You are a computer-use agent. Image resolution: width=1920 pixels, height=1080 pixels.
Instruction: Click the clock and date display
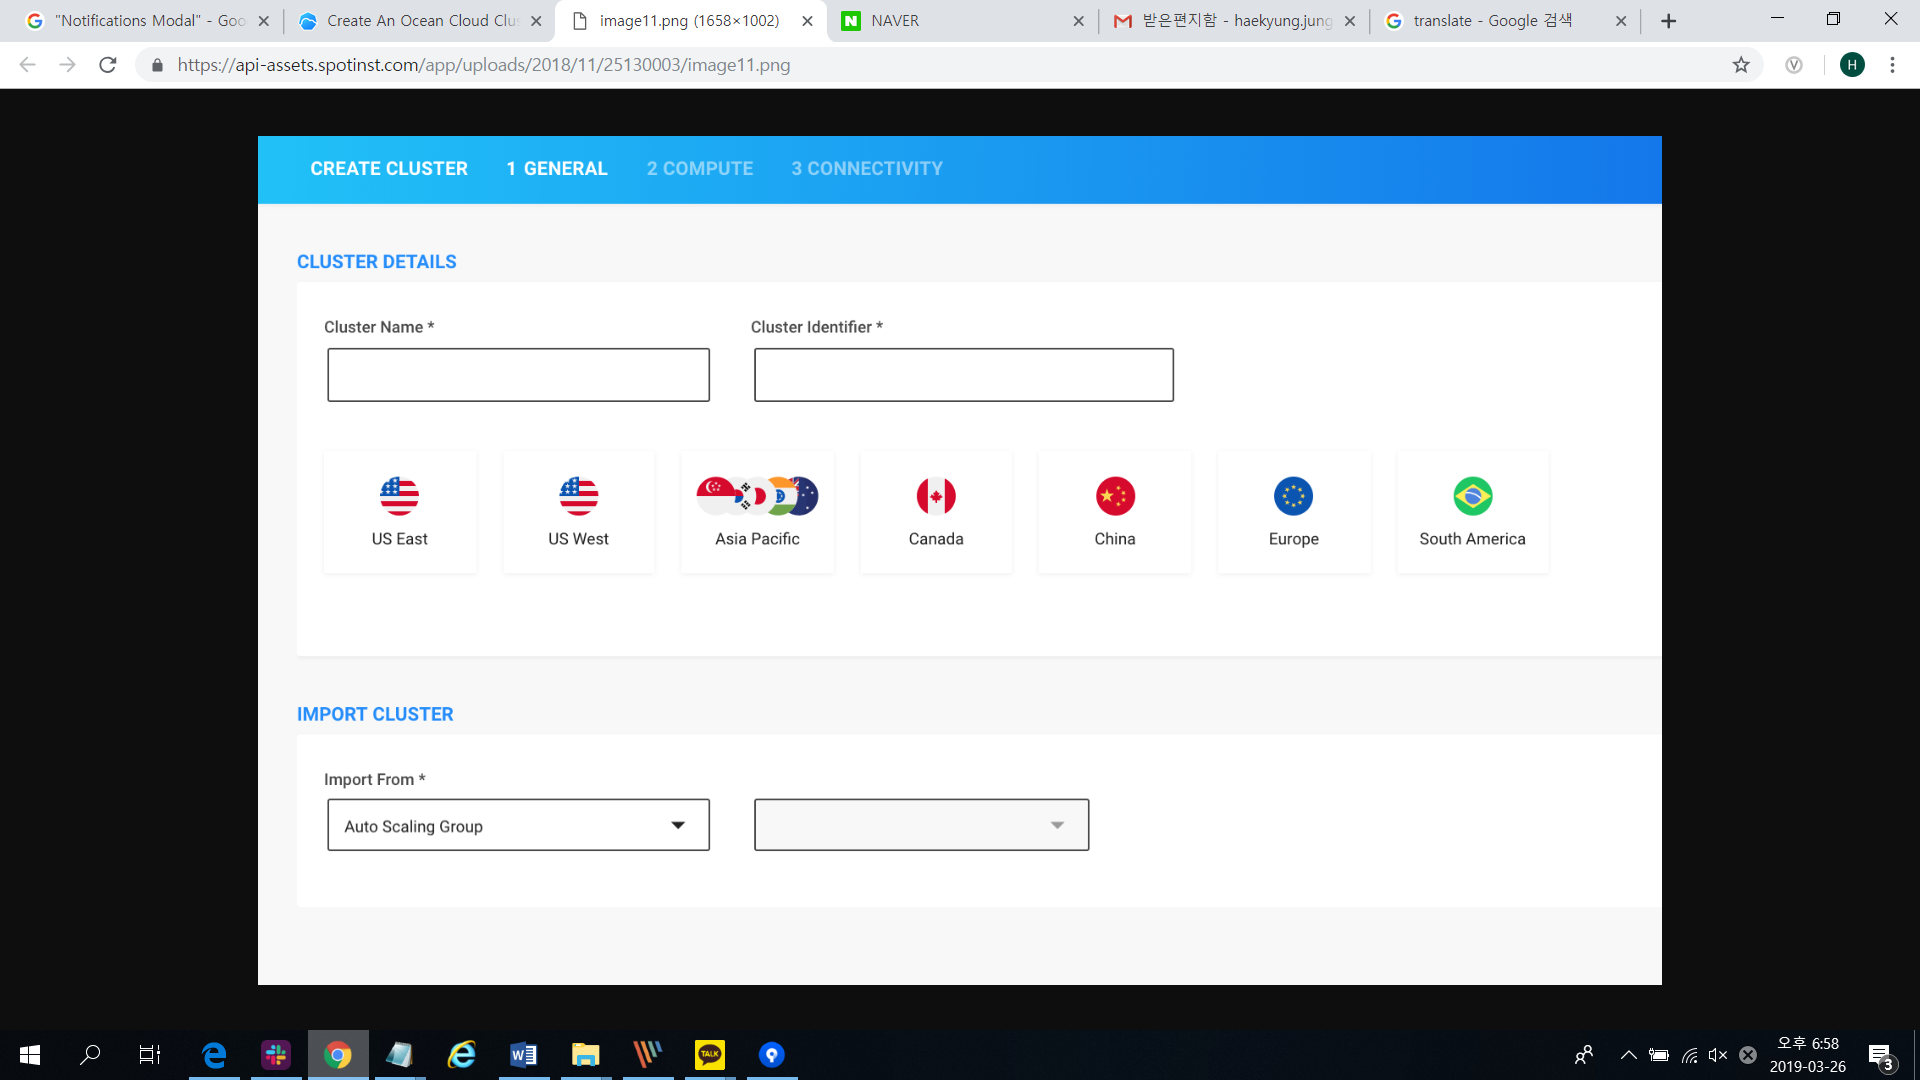[x=1808, y=1055]
